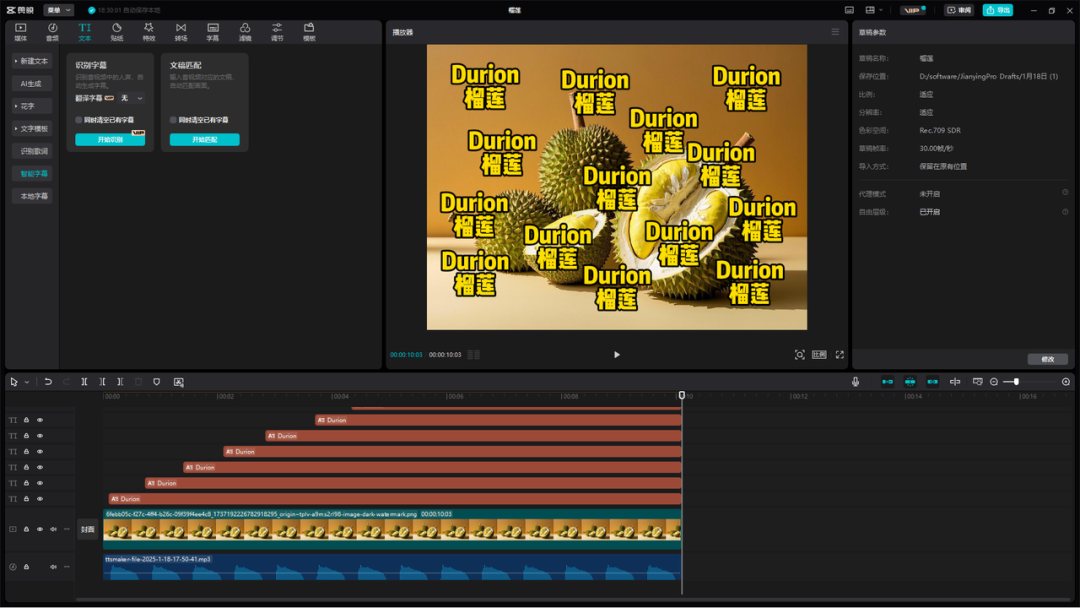Hide the main video track with eye icon
This screenshot has width=1080, height=608.
coord(40,529)
